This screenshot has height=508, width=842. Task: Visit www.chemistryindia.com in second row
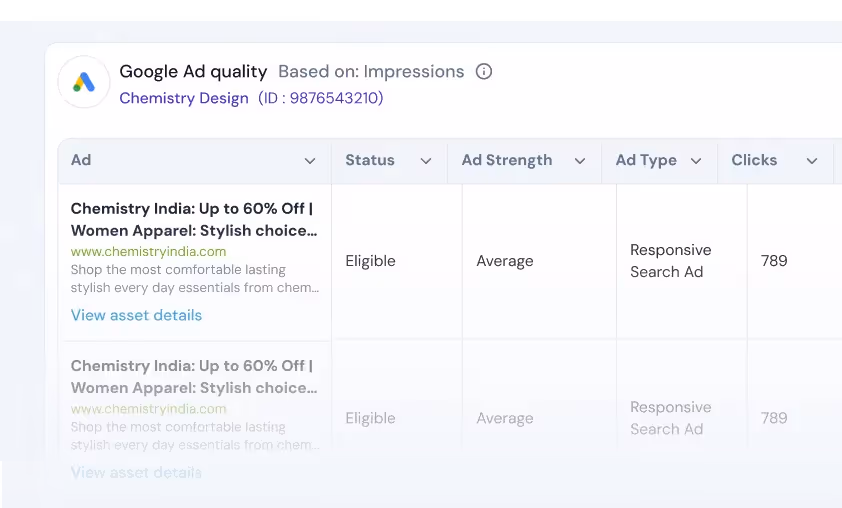click(148, 409)
